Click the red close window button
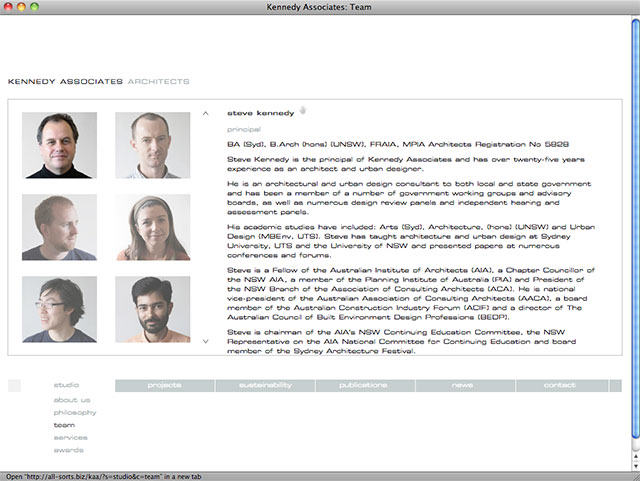The image size is (640, 481). pyautogui.click(x=8, y=7)
